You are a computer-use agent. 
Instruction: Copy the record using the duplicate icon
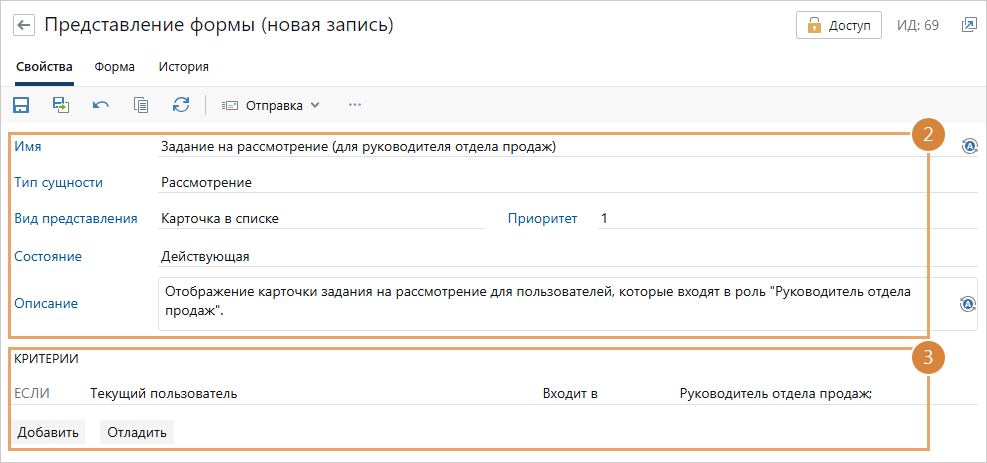pyautogui.click(x=141, y=105)
